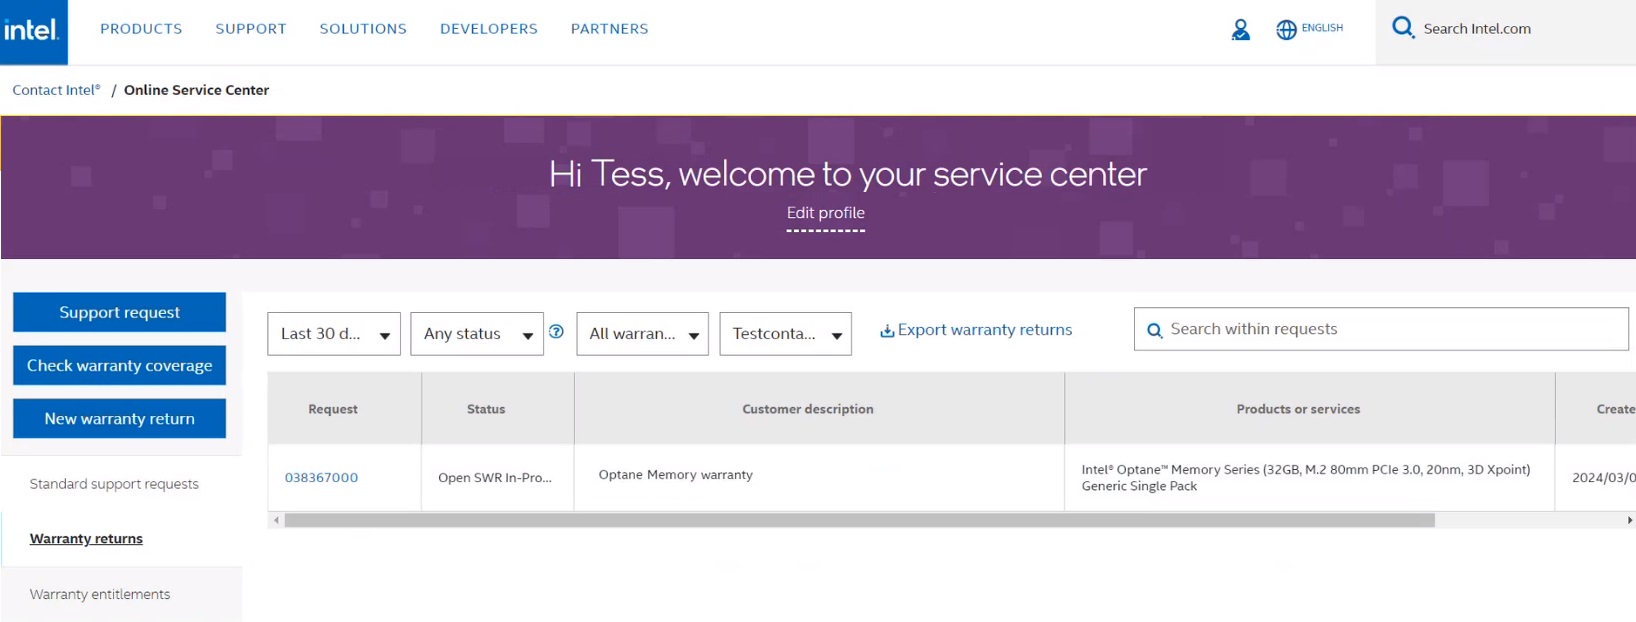Click the Support request button
Viewport: 1636px width, 622px height.
(x=119, y=312)
